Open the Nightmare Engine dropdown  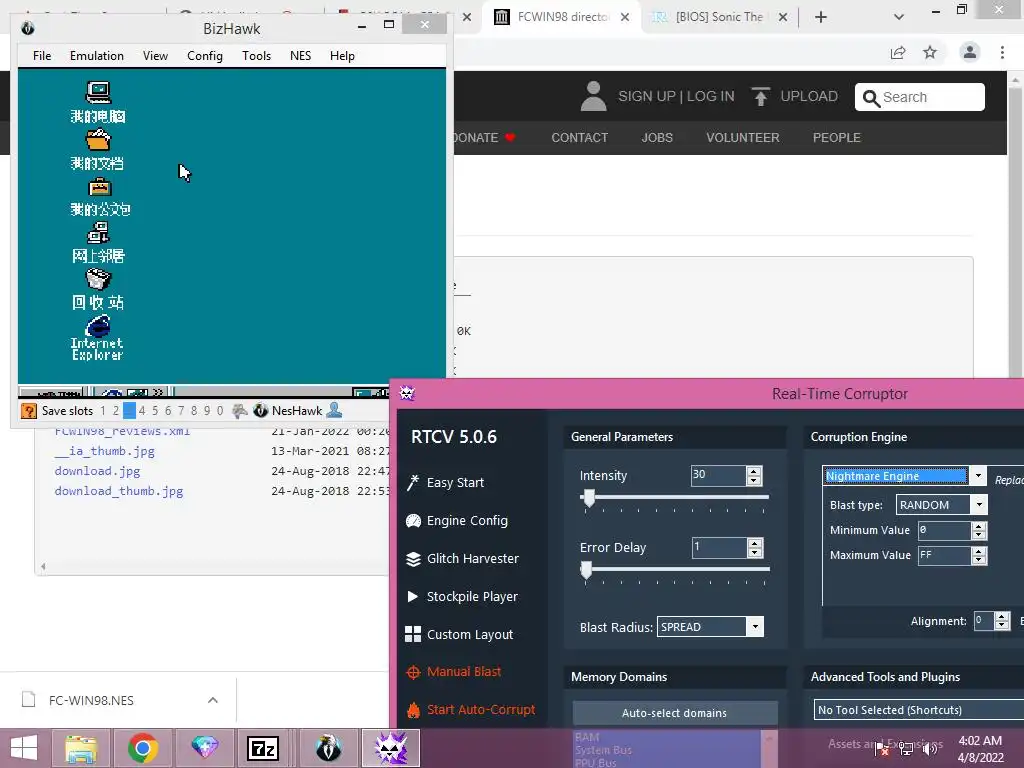pos(978,476)
